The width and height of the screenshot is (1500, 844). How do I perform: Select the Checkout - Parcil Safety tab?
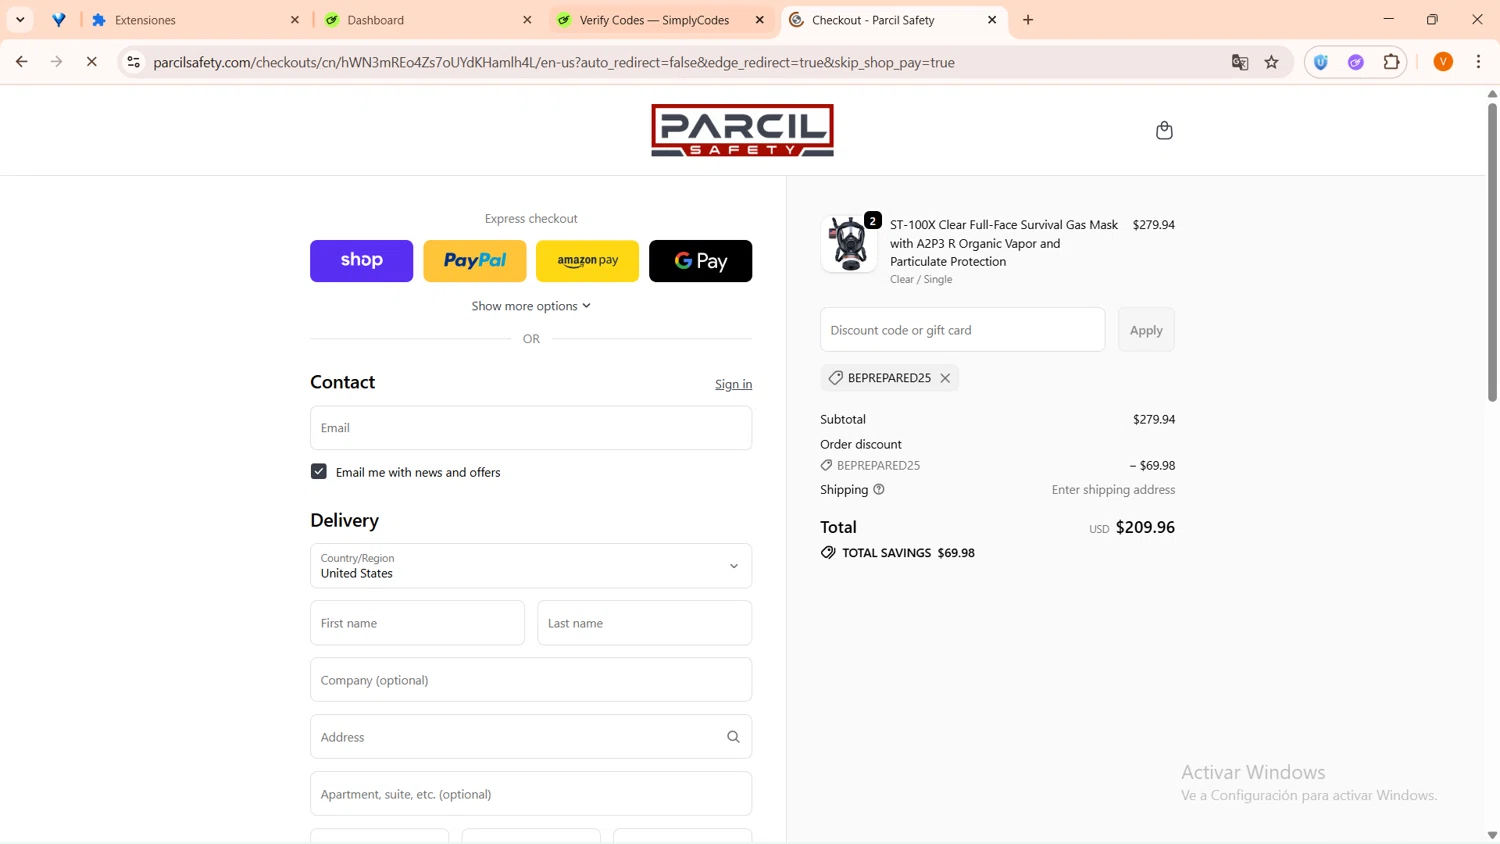[x=893, y=20]
